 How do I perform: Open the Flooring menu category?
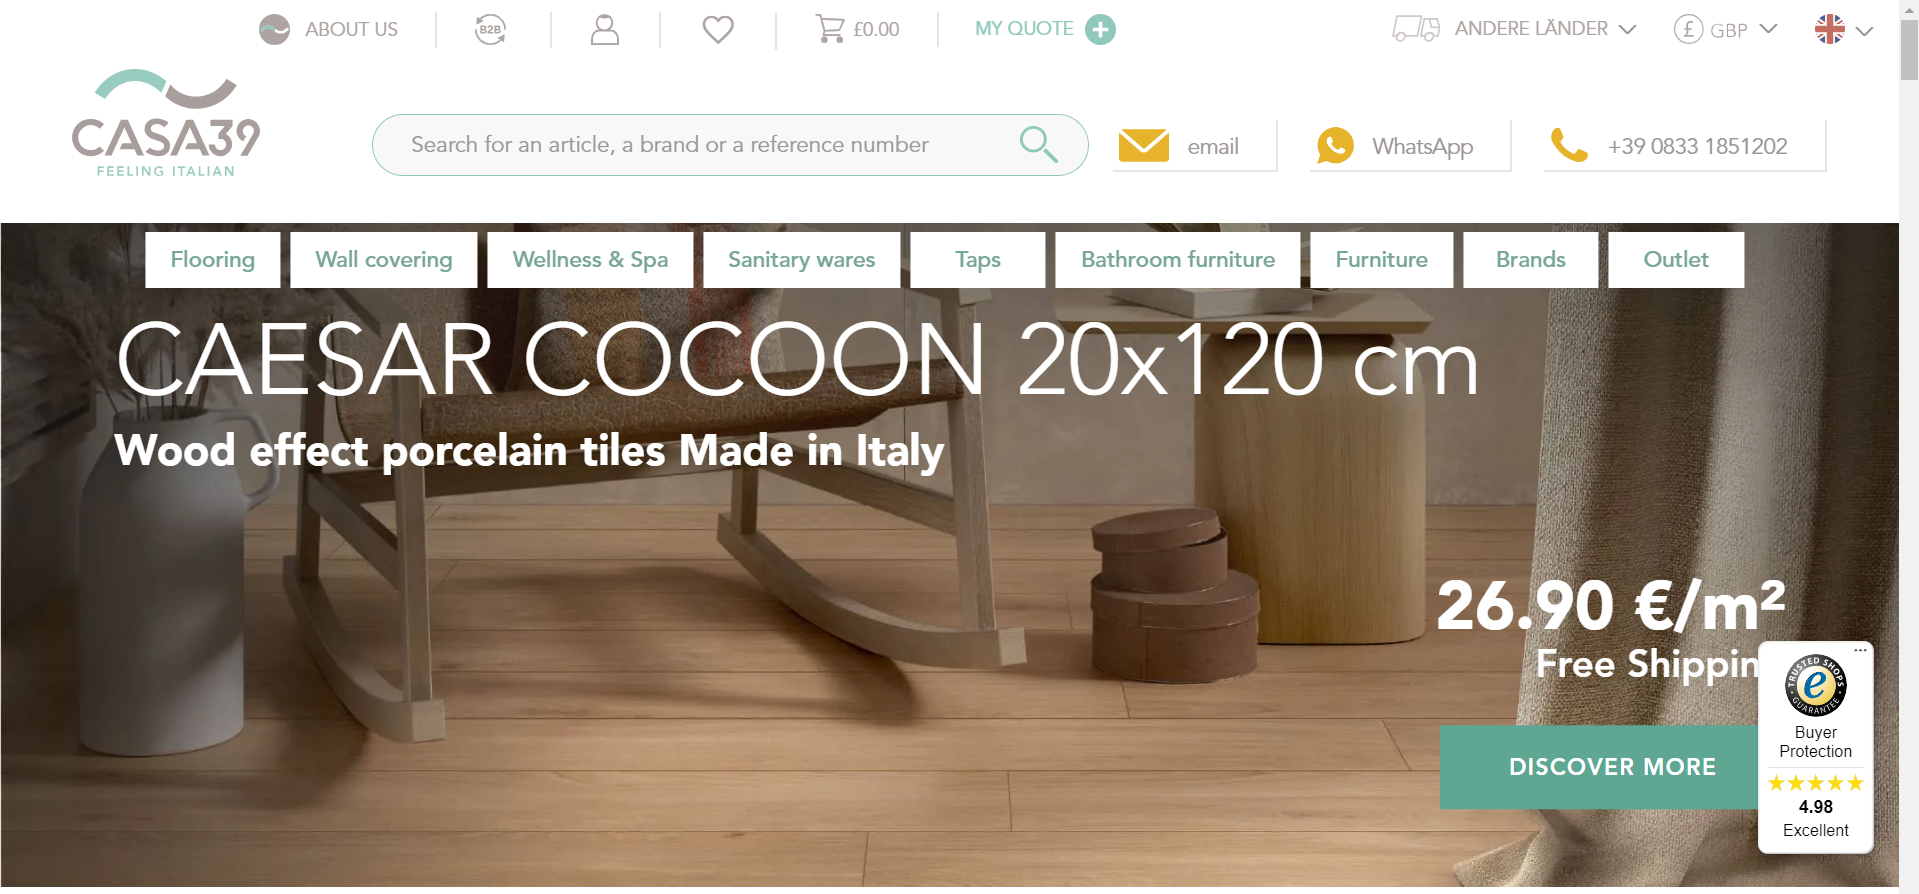[x=213, y=260]
